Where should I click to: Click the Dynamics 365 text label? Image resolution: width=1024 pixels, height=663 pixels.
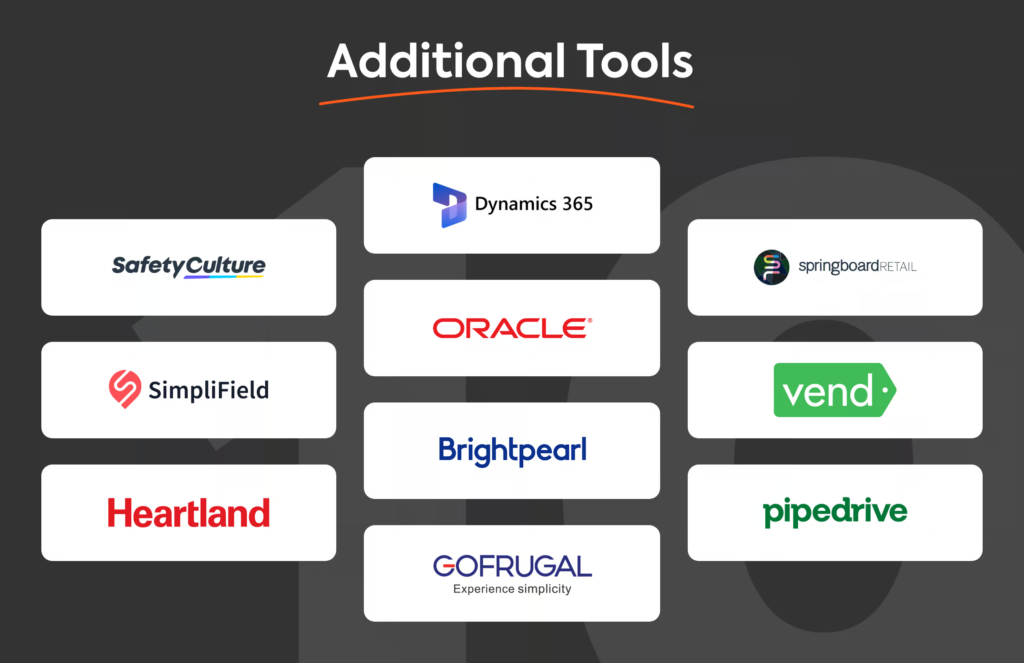[534, 204]
